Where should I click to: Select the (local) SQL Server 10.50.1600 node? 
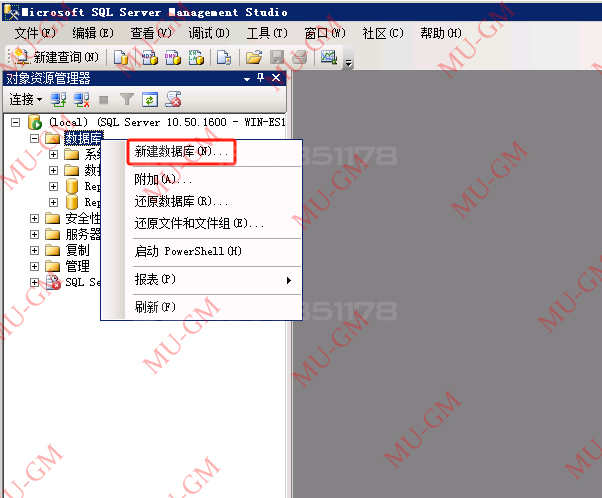click(167, 122)
